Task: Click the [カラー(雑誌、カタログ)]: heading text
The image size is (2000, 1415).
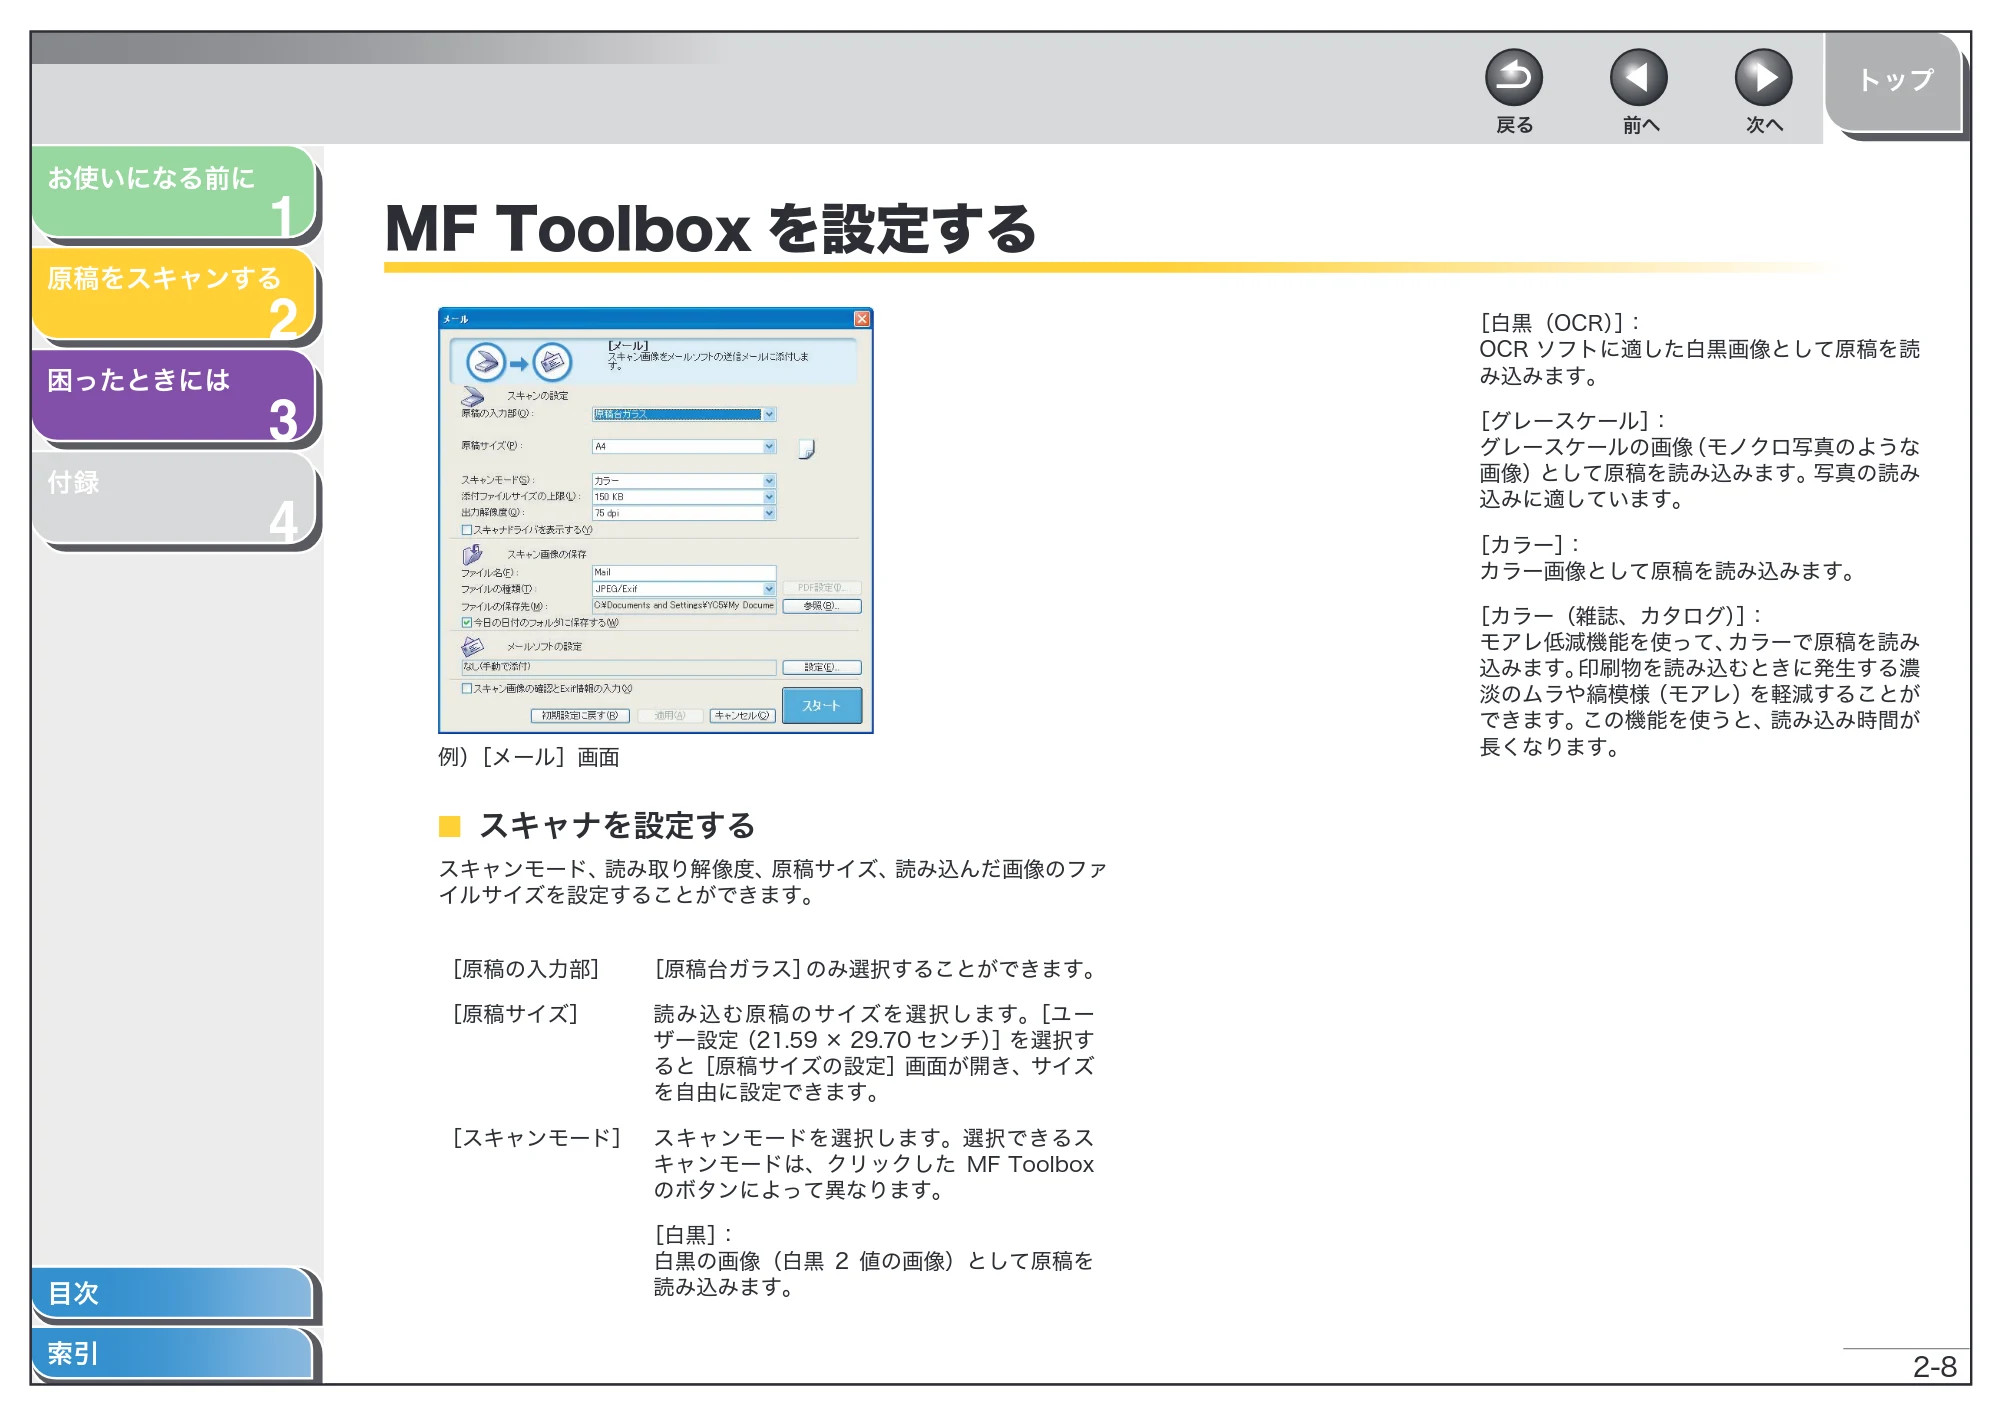Action: pyautogui.click(x=1620, y=616)
